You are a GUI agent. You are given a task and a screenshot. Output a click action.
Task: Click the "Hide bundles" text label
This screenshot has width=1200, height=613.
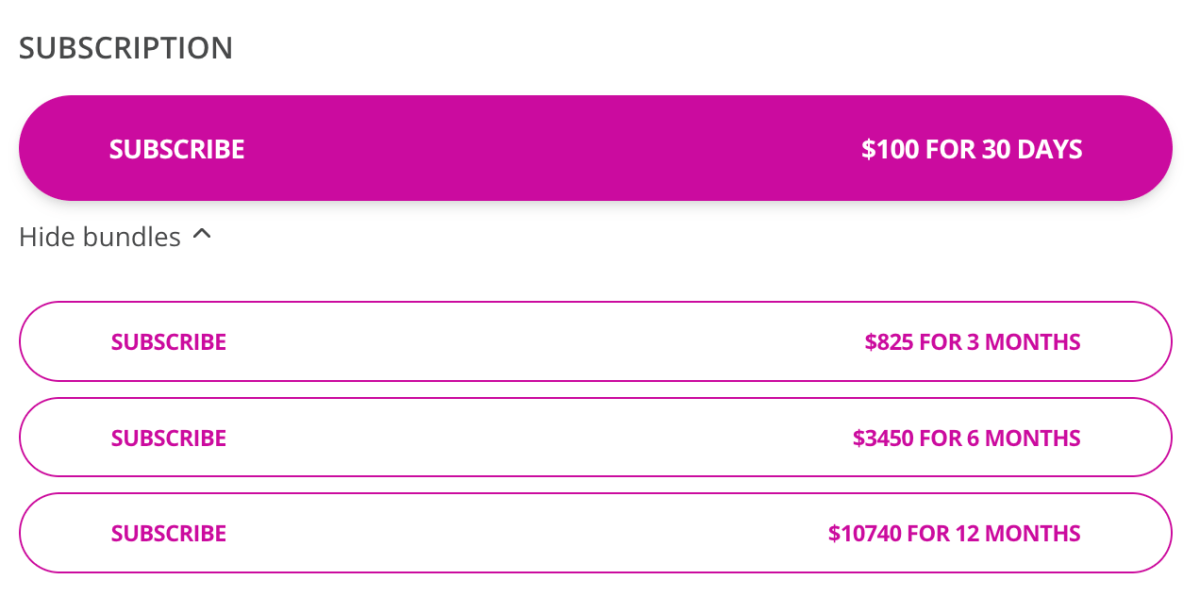(x=100, y=237)
